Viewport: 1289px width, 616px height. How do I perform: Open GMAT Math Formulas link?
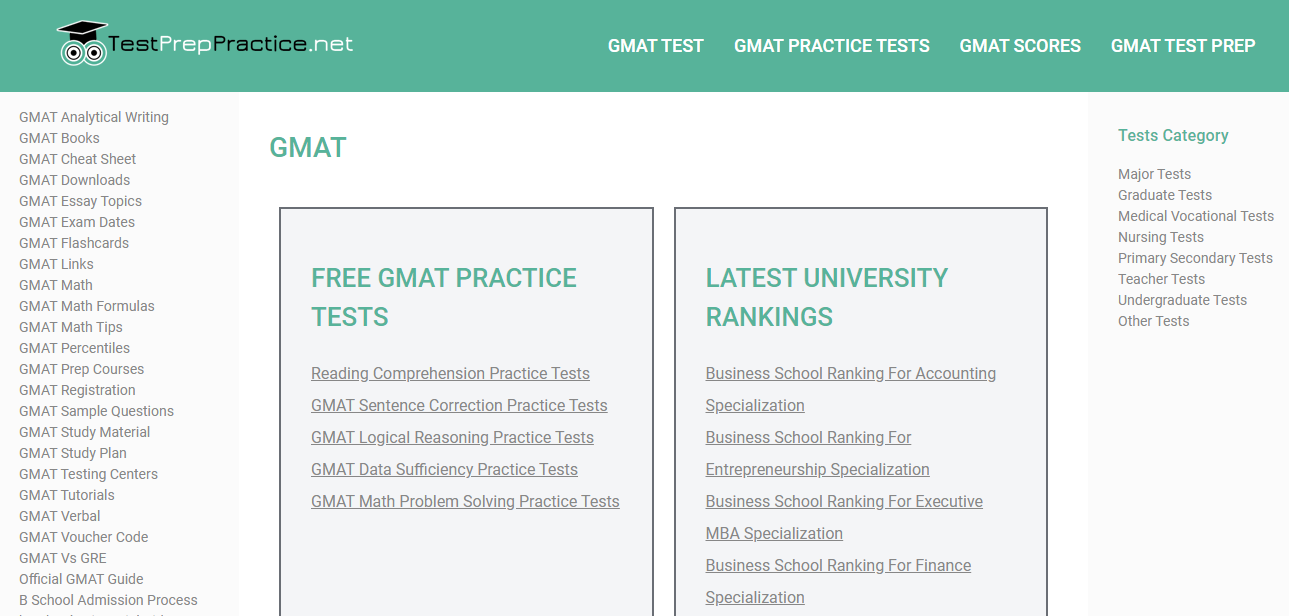click(x=87, y=306)
